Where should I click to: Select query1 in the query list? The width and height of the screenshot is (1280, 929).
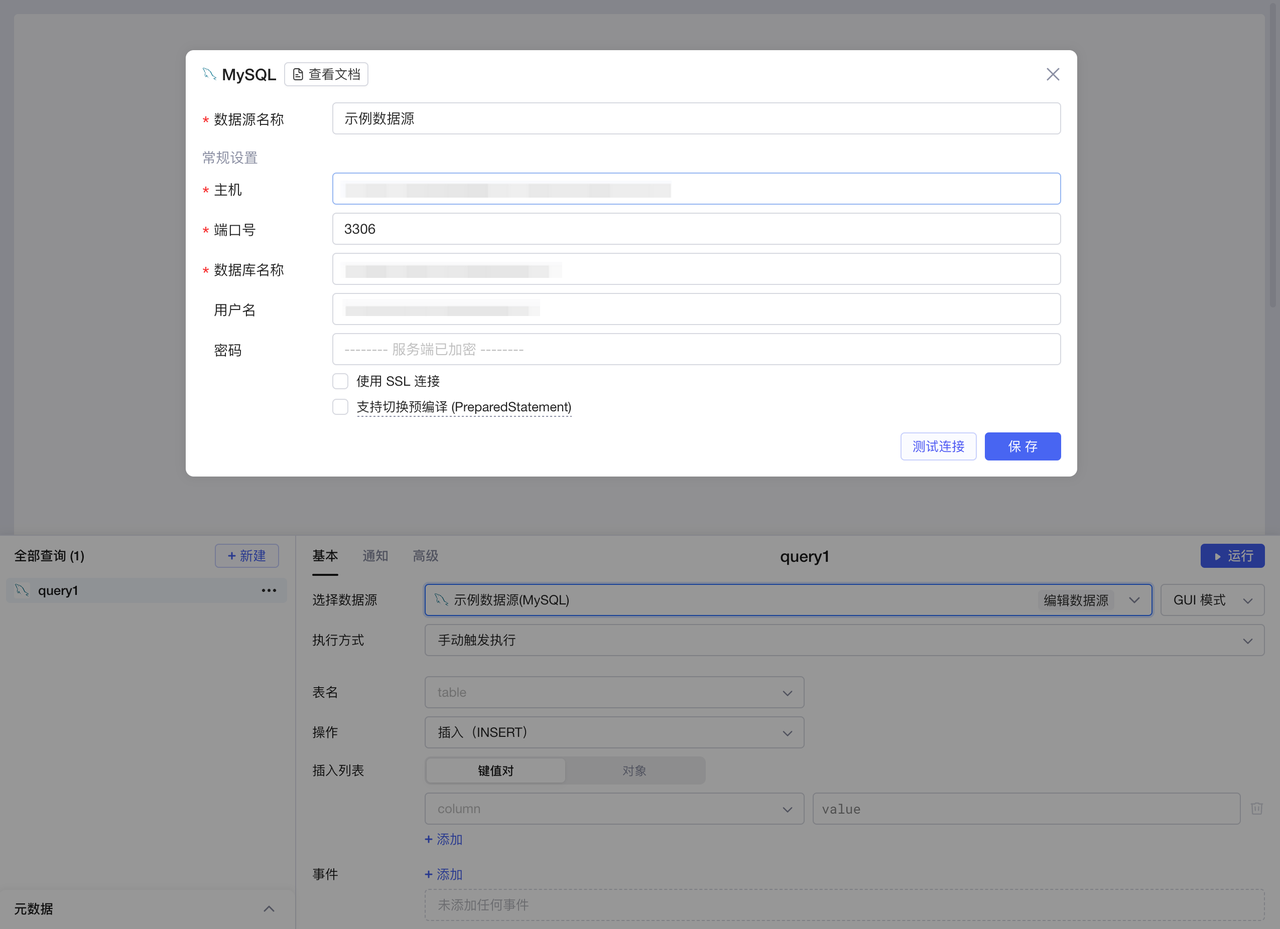coord(147,590)
